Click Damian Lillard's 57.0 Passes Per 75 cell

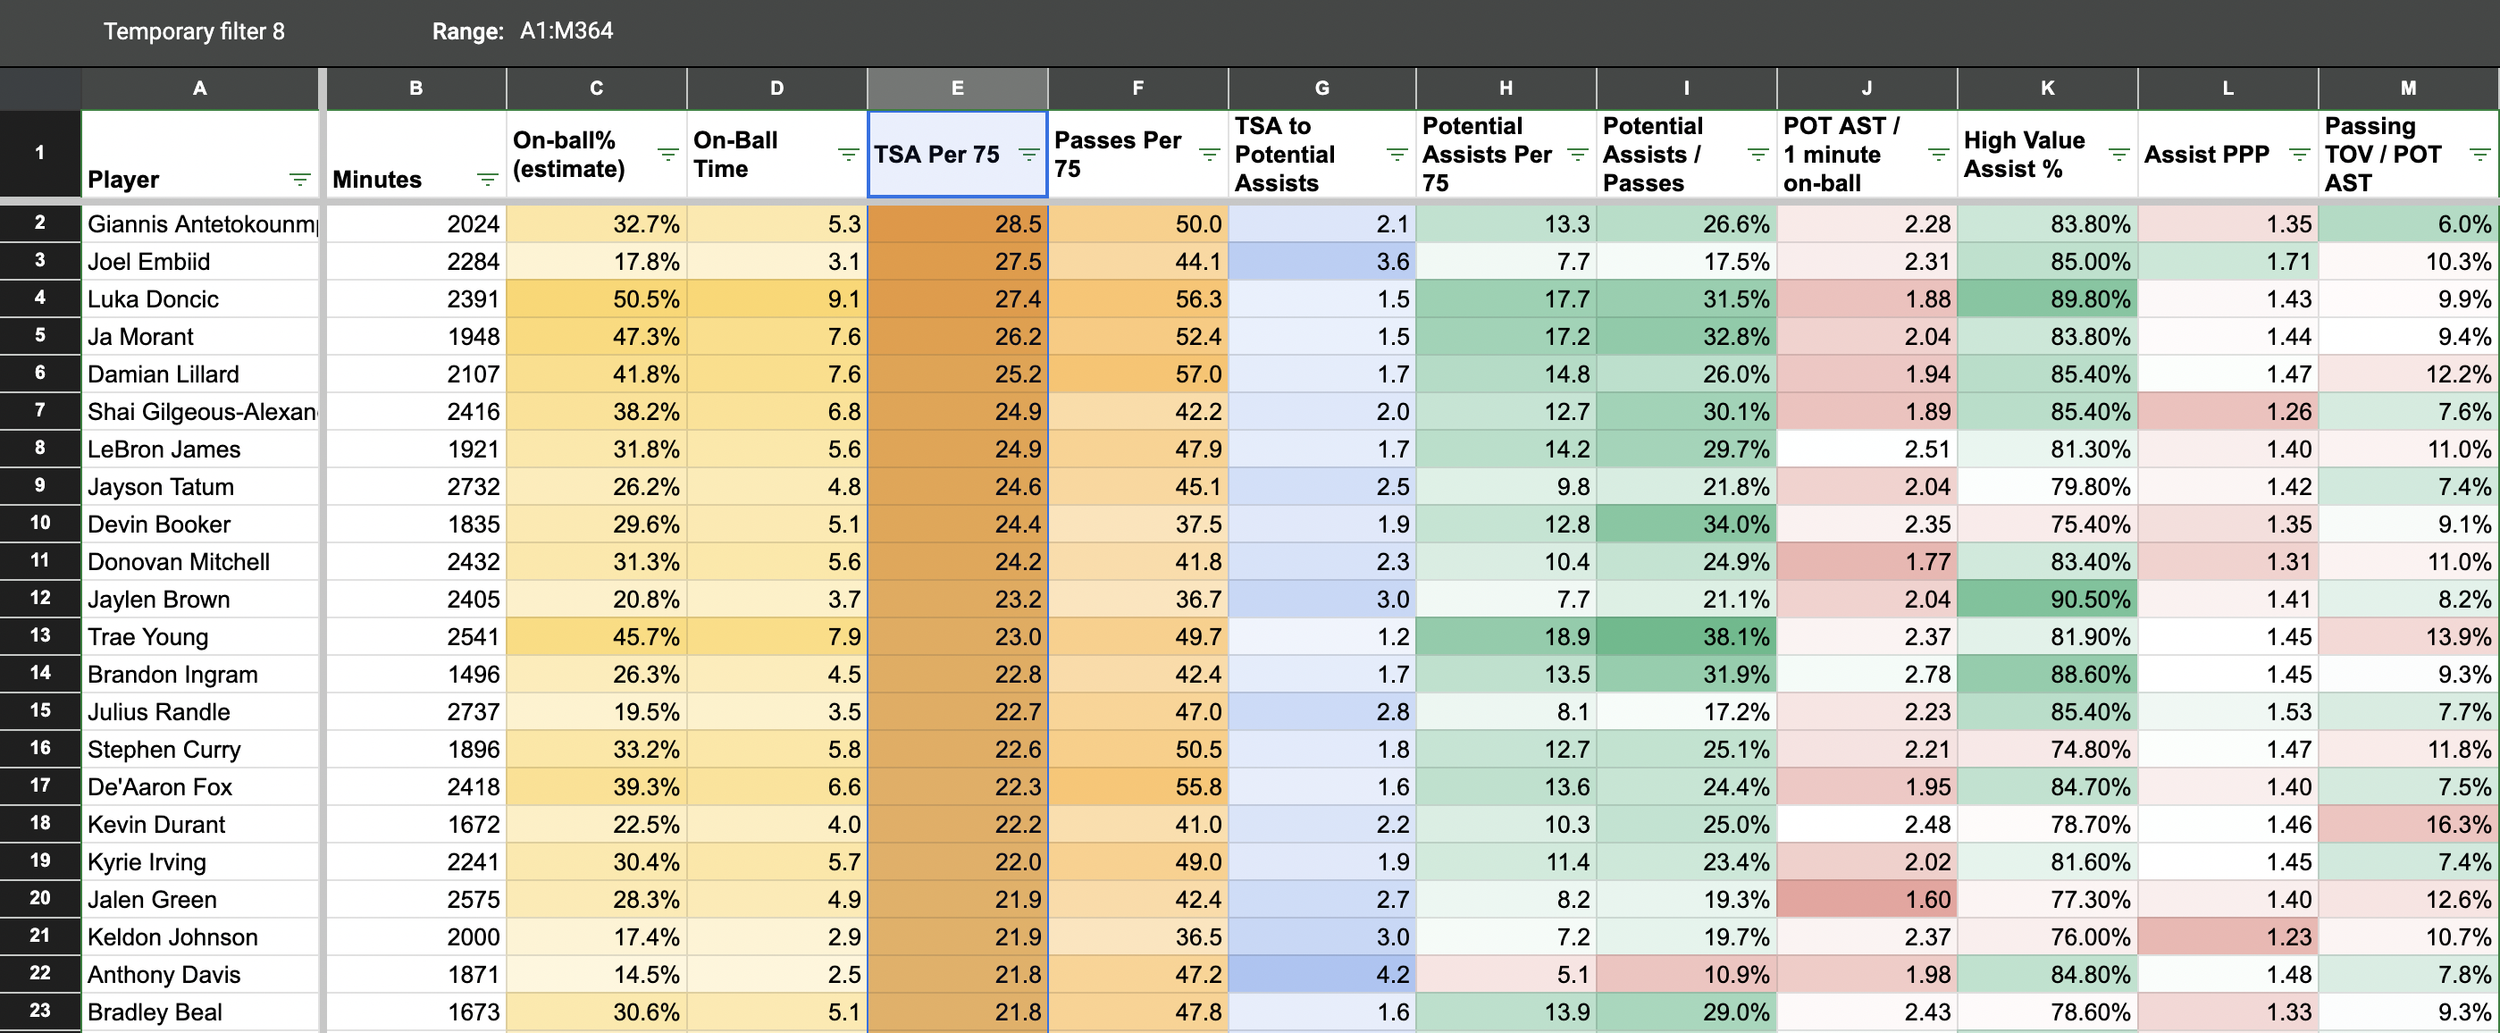click(1138, 374)
